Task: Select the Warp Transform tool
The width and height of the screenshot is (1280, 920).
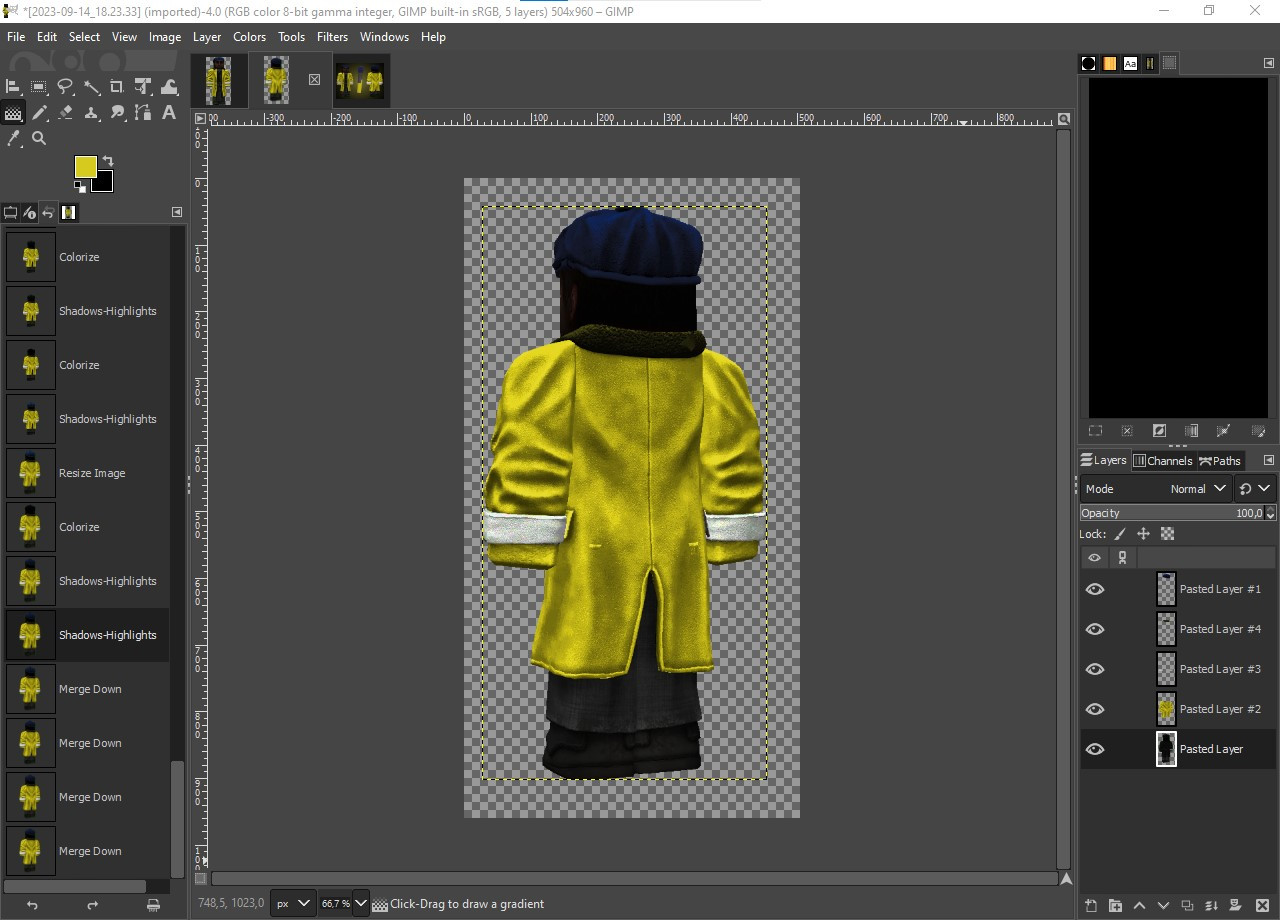Action: (x=169, y=87)
